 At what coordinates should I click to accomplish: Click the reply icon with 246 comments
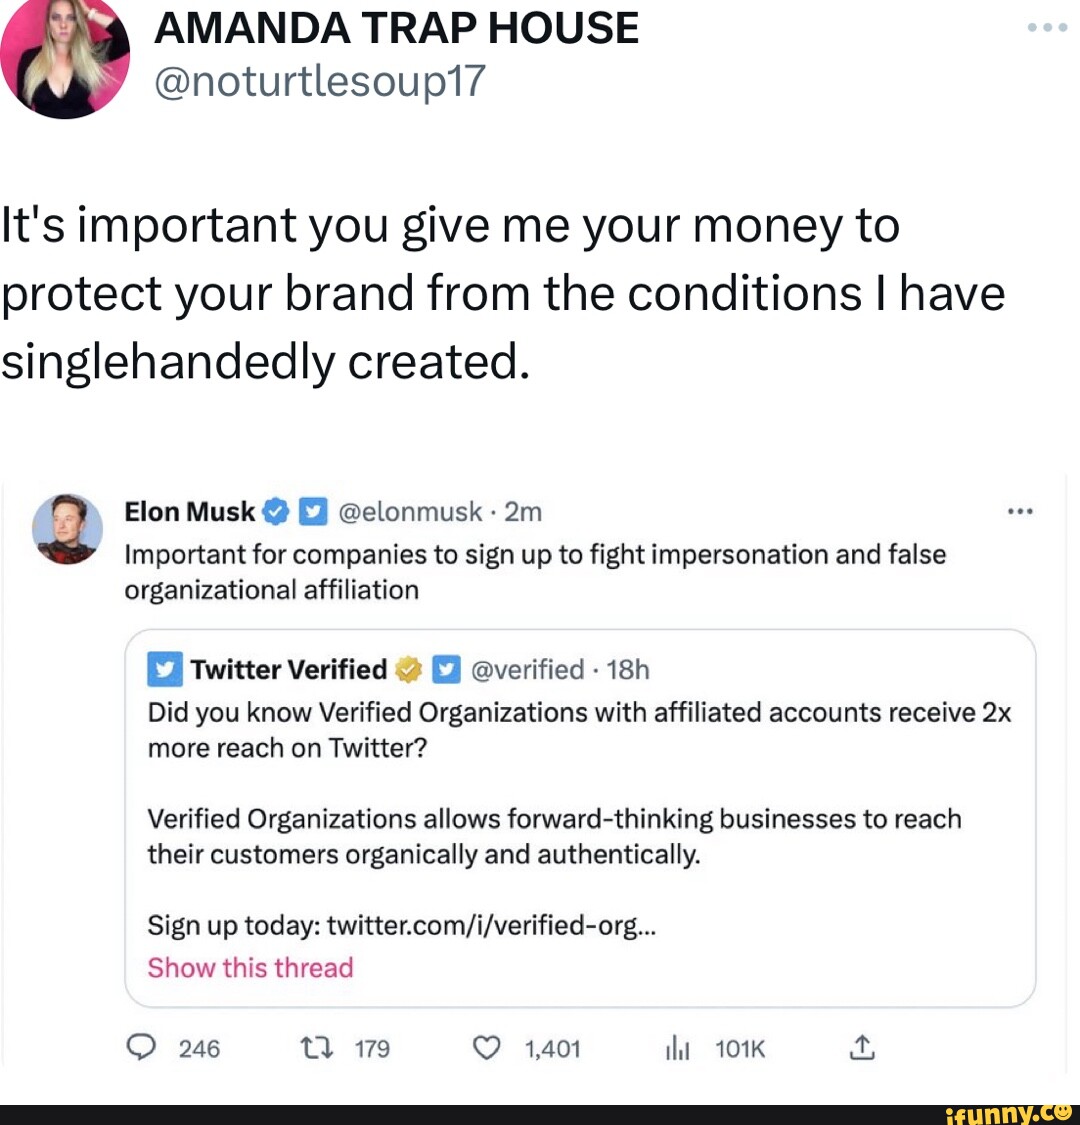click(x=143, y=1047)
